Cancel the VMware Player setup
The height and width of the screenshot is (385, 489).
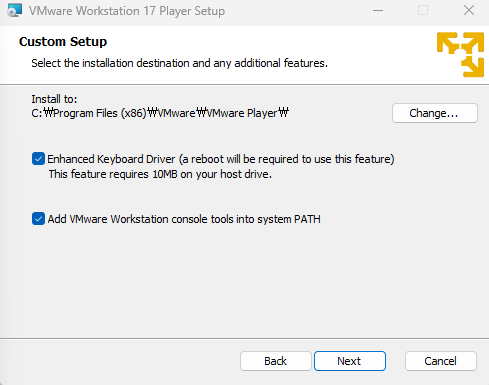(x=441, y=361)
